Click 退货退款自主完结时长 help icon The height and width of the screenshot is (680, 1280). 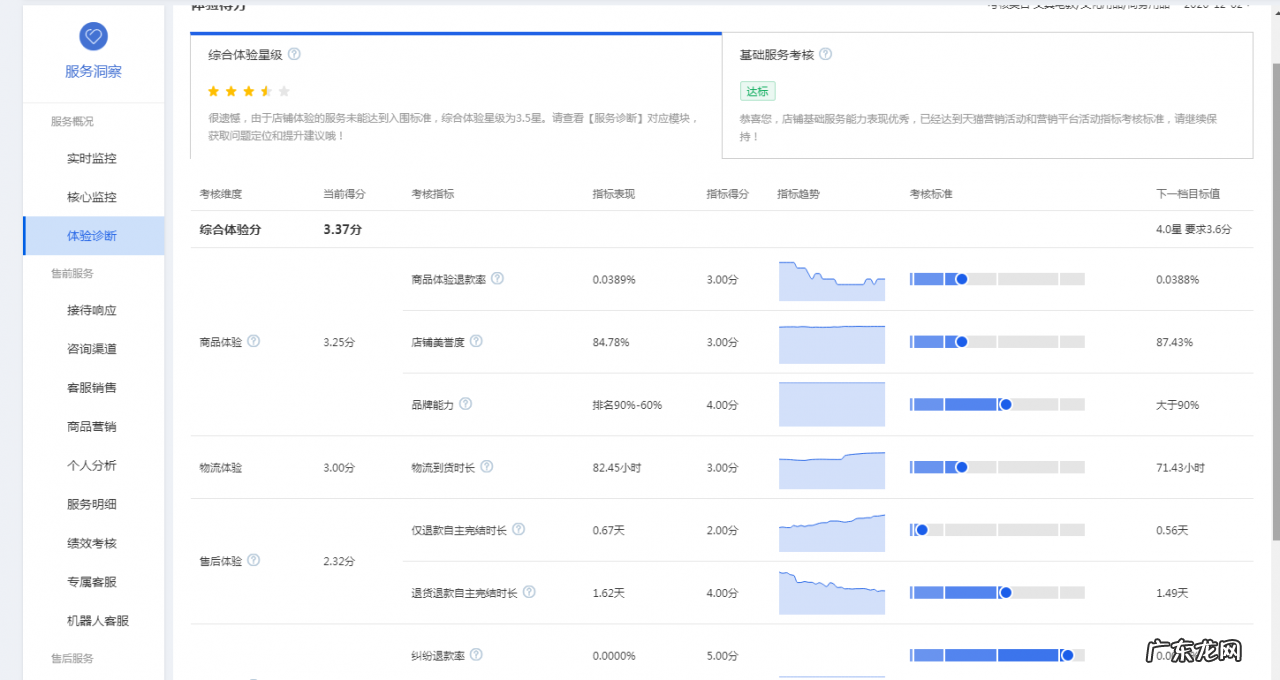[531, 592]
